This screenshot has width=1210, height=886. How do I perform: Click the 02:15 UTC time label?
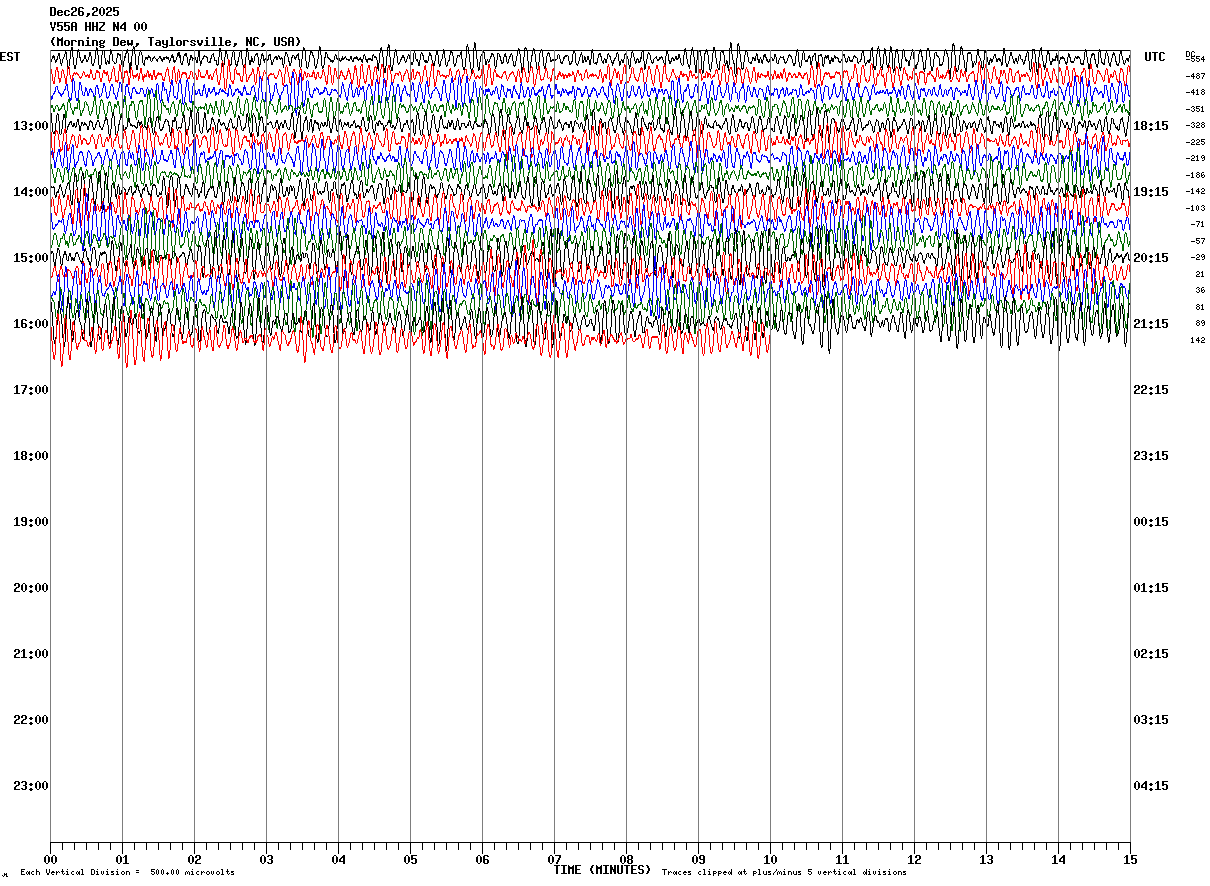(1151, 654)
